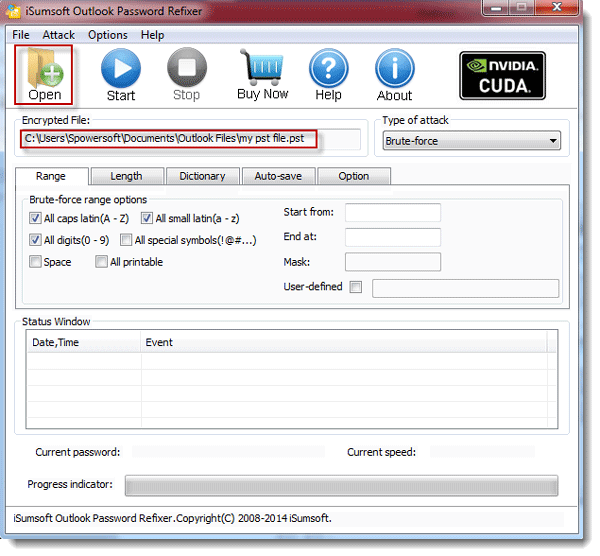Click the Progress indicator bar

(x=341, y=486)
